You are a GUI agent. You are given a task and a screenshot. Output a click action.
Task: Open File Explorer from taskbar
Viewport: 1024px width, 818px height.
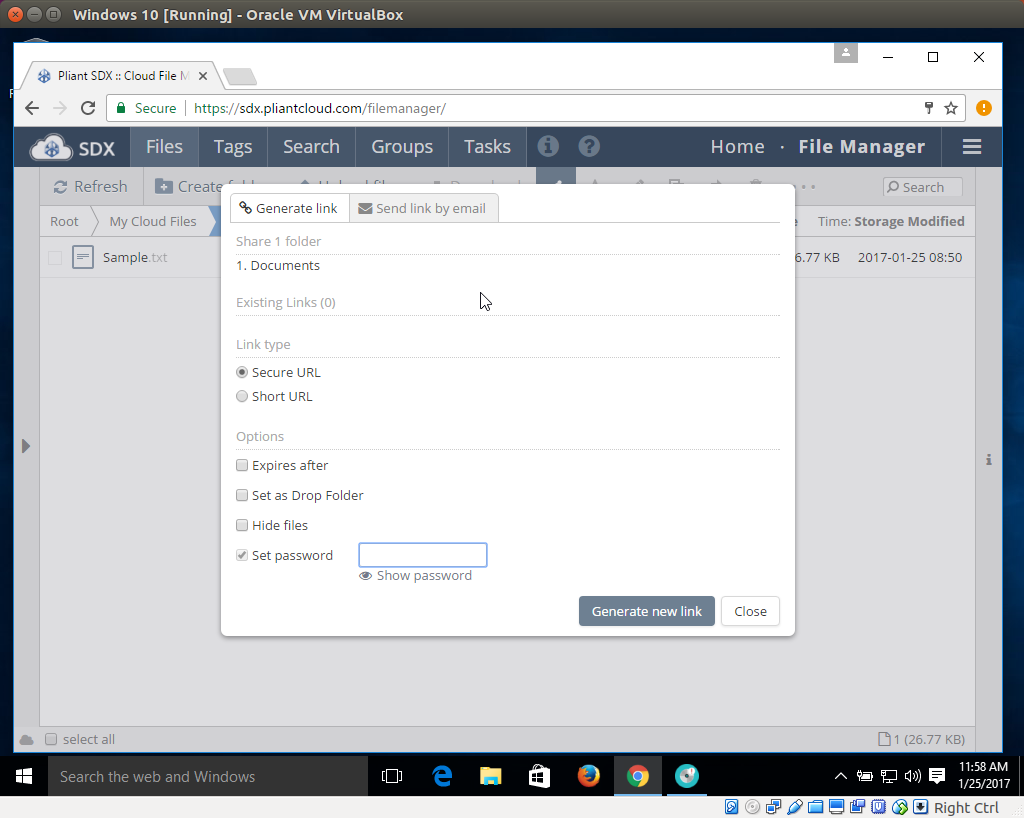point(490,776)
